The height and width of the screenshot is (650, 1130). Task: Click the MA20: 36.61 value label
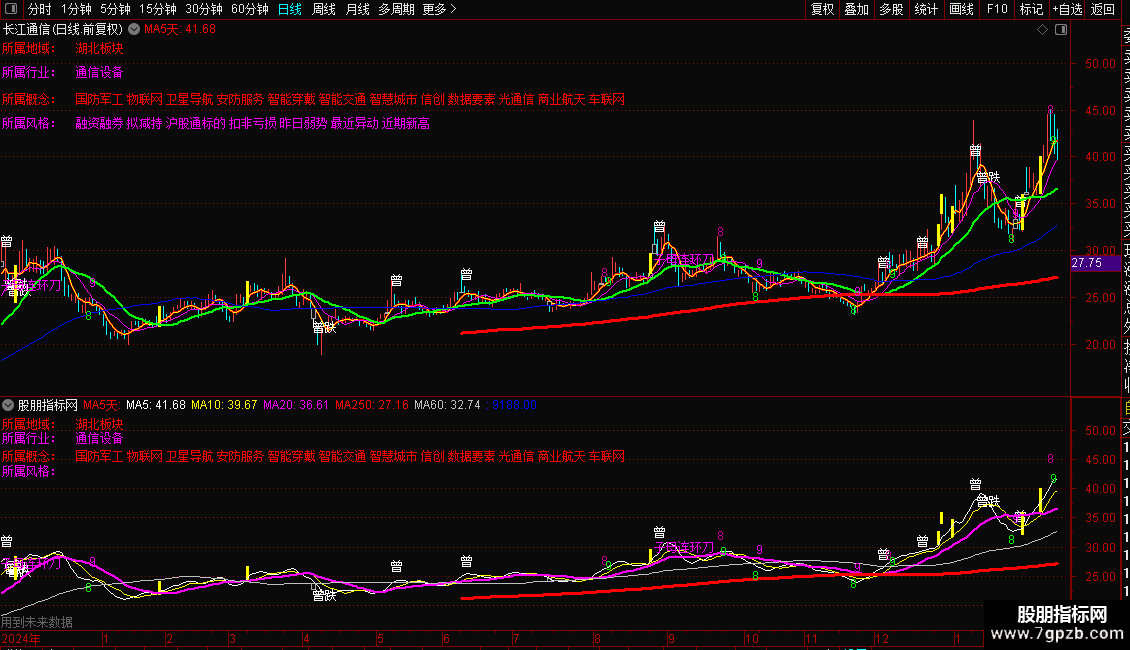click(x=295, y=405)
